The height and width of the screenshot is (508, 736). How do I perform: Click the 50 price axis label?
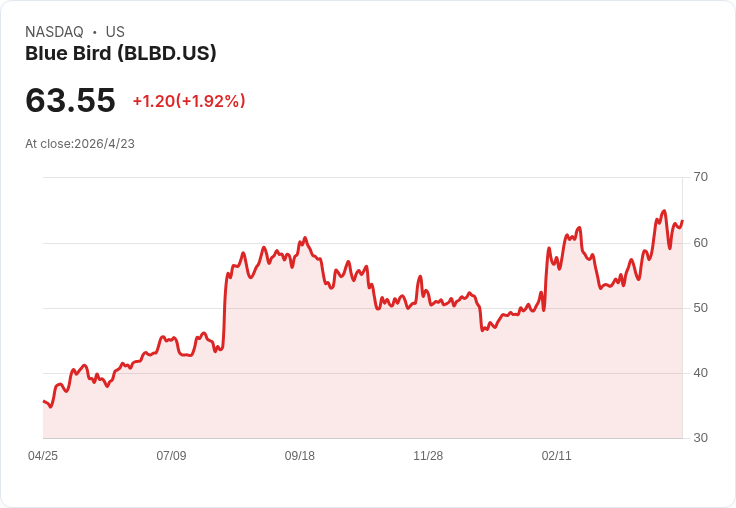700,308
